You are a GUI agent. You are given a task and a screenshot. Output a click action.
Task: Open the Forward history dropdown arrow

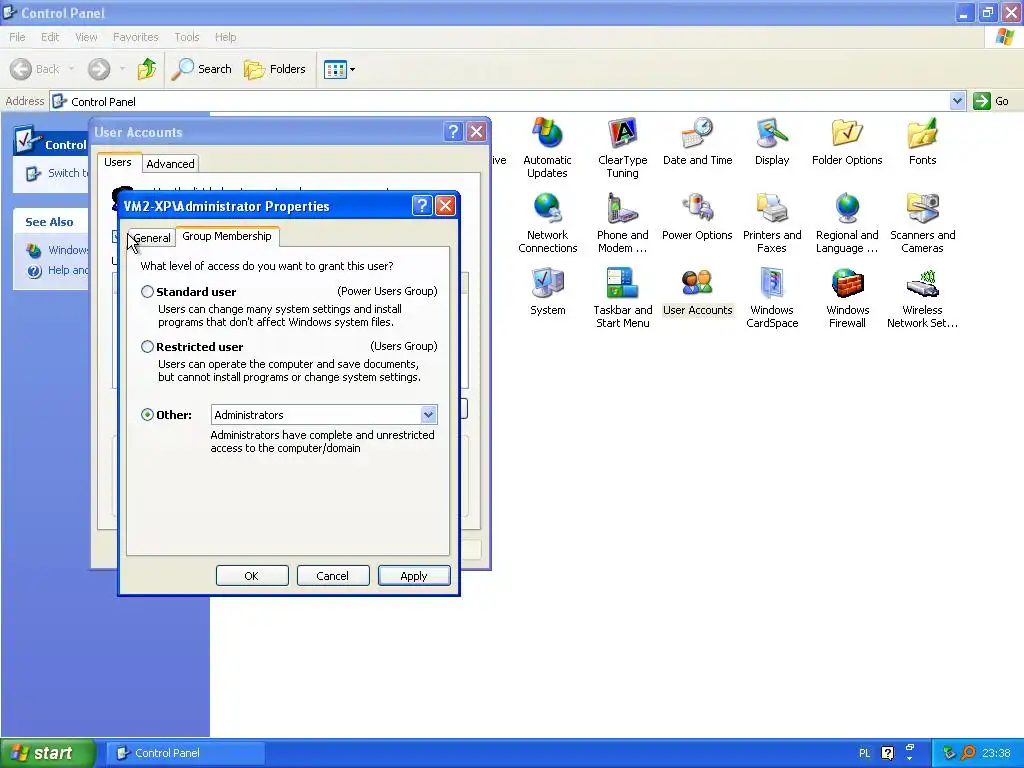click(122, 69)
